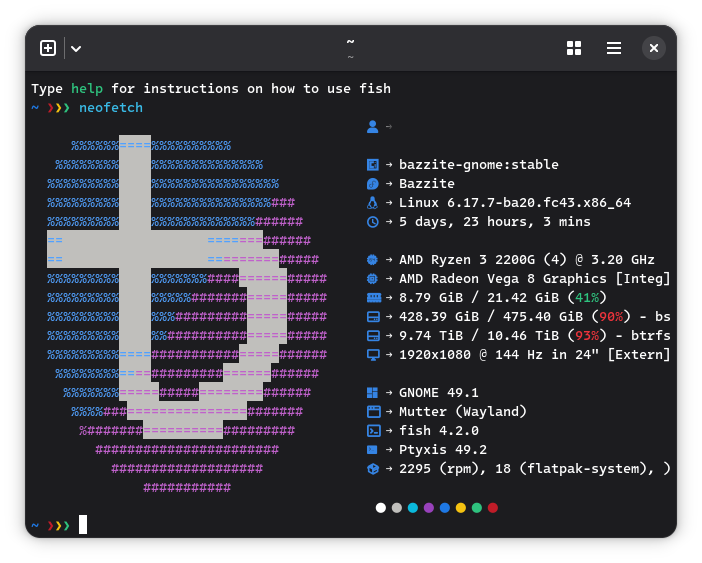Expand the new tab dropdown chevron
Screen dimensions: 702x563
(76, 48)
